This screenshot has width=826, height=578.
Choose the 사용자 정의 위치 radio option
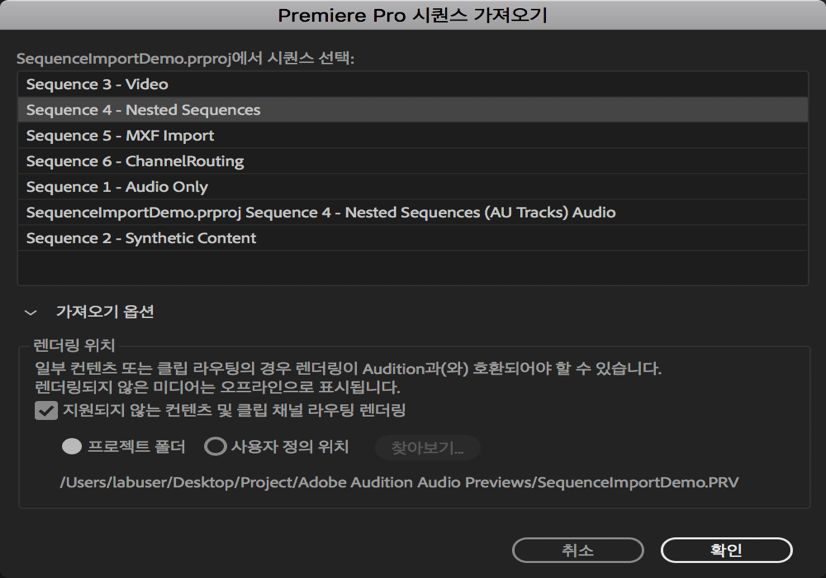215,447
